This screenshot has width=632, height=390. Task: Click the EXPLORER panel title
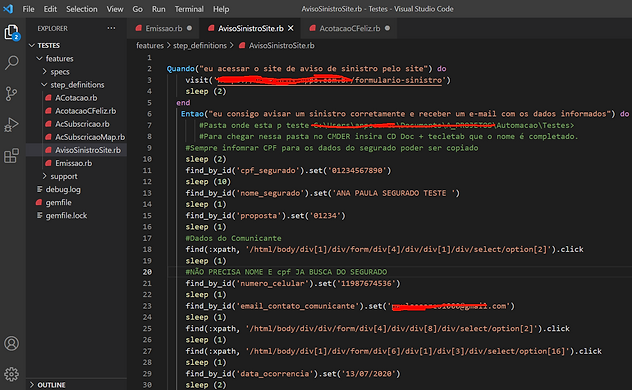pyautogui.click(x=52, y=29)
